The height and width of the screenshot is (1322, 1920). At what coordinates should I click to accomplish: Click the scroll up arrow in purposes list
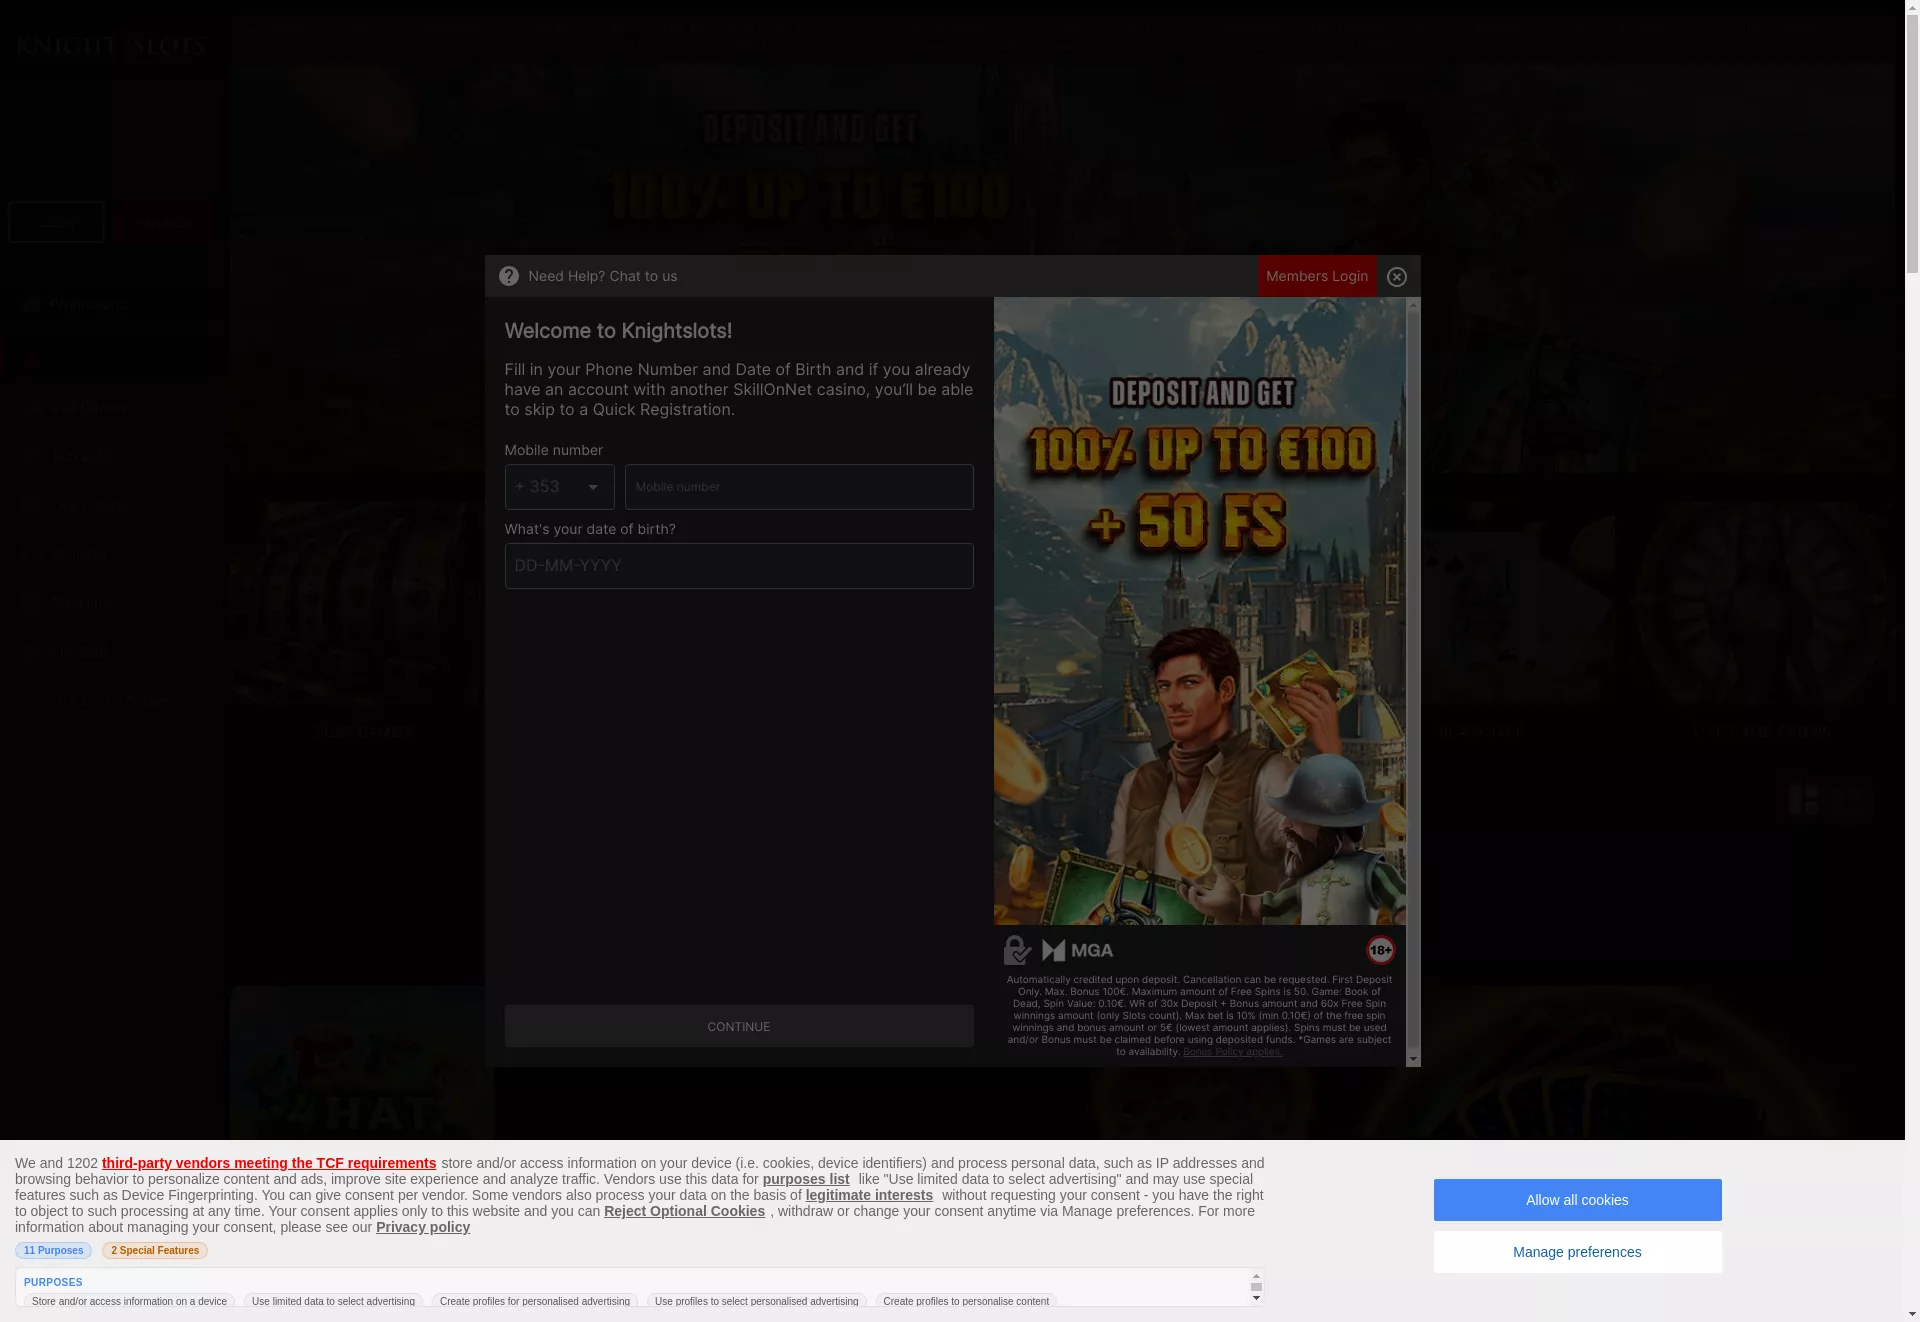[1257, 1275]
